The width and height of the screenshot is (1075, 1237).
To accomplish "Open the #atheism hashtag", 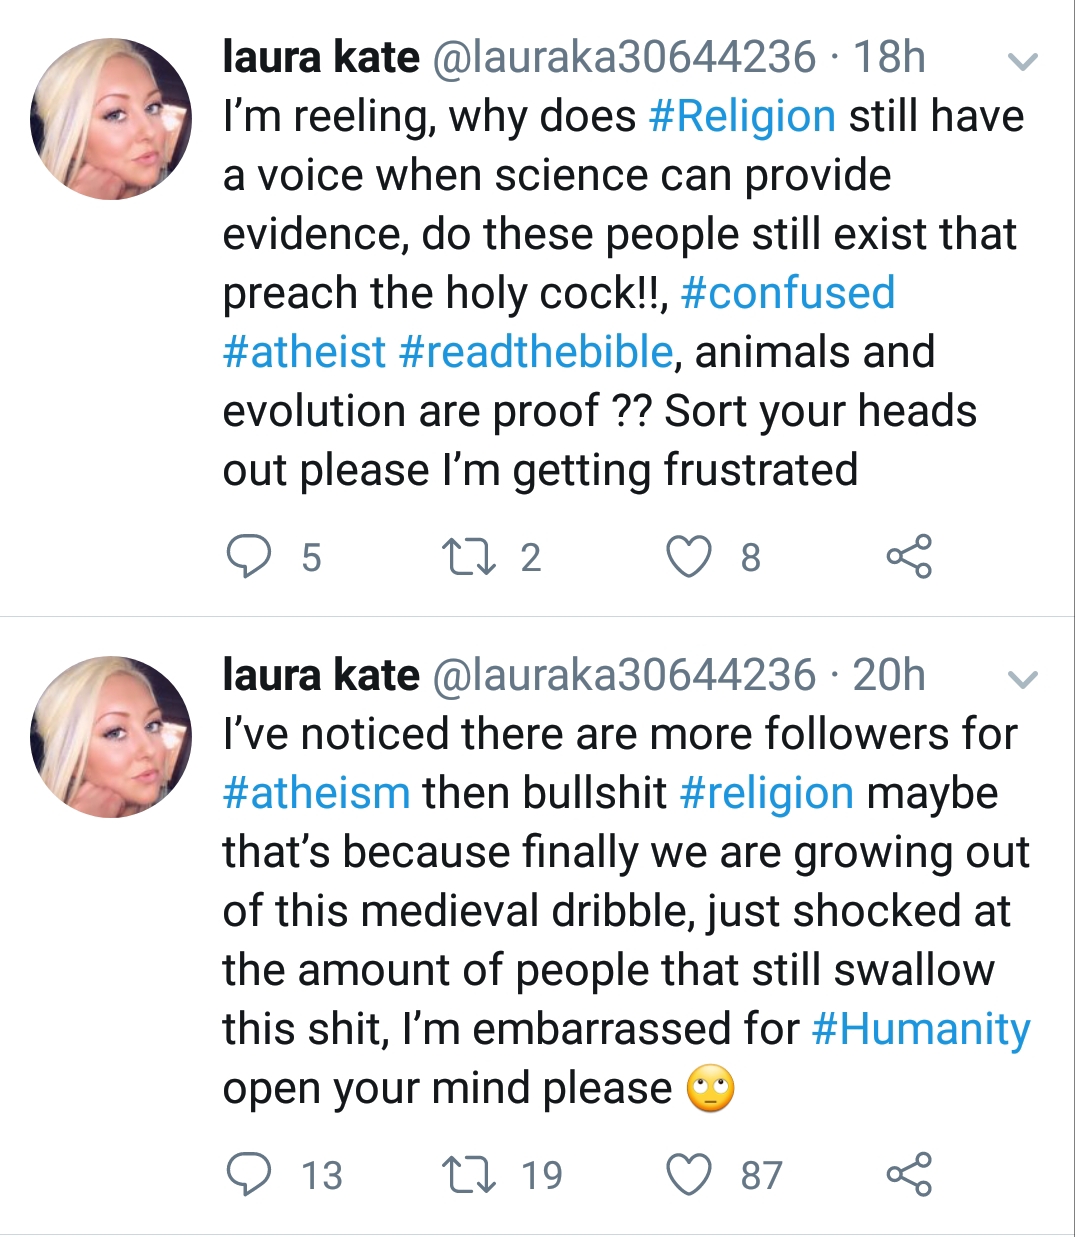I will pyautogui.click(x=316, y=793).
